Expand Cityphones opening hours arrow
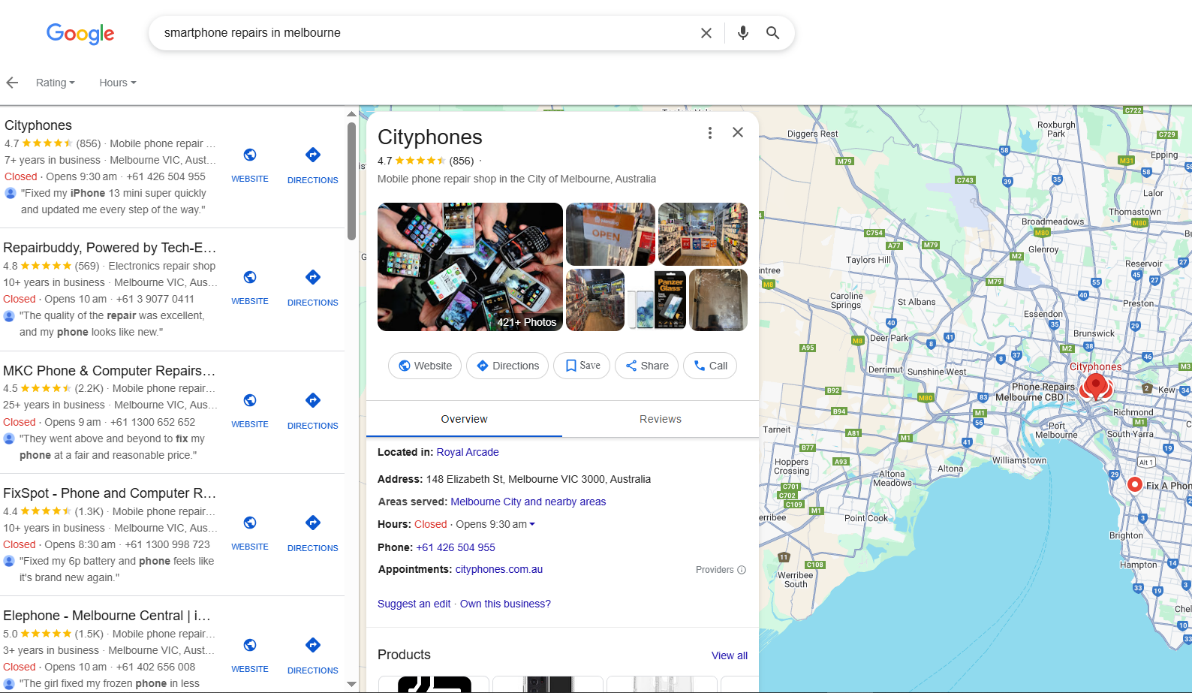Screen dimensions: 1192x693 [532, 524]
